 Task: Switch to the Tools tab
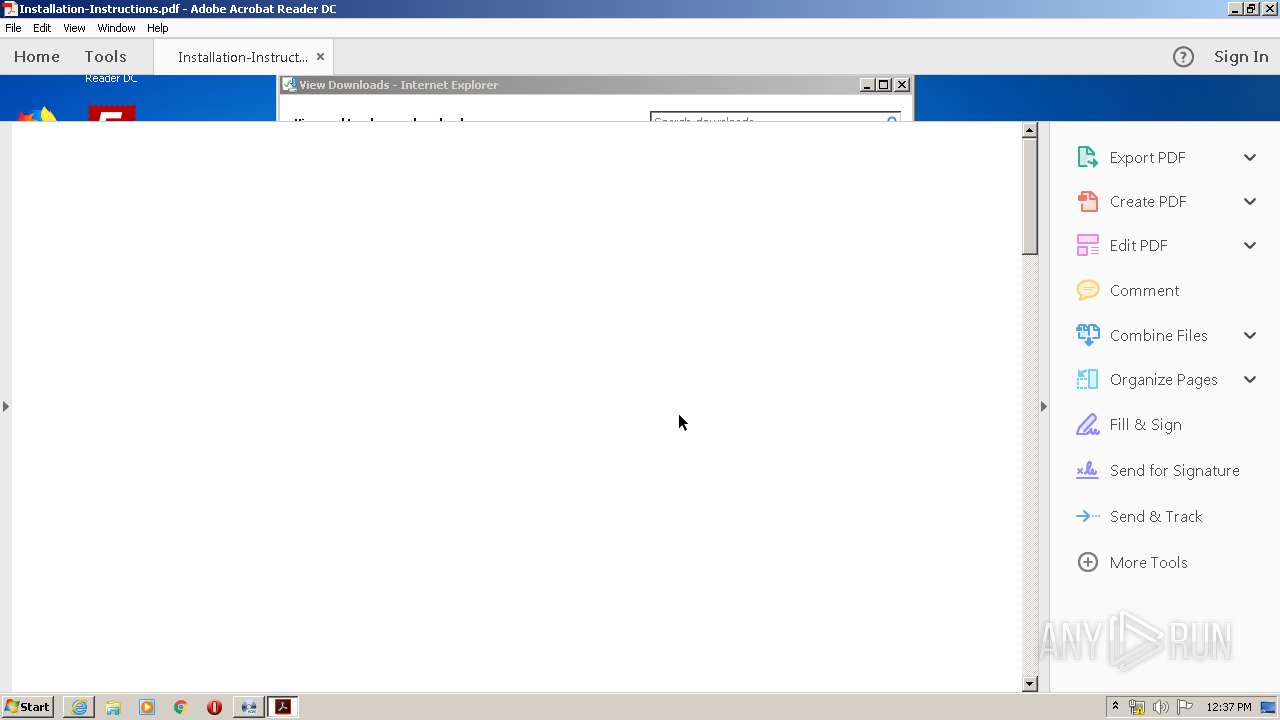pos(105,57)
